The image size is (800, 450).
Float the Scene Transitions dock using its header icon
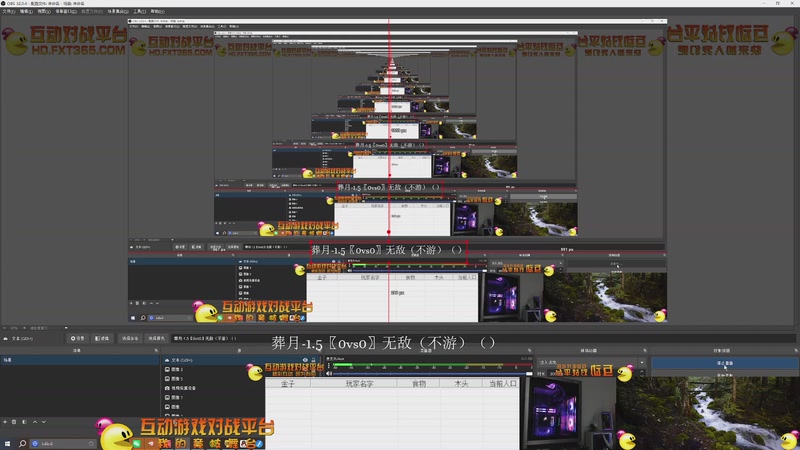click(x=645, y=351)
